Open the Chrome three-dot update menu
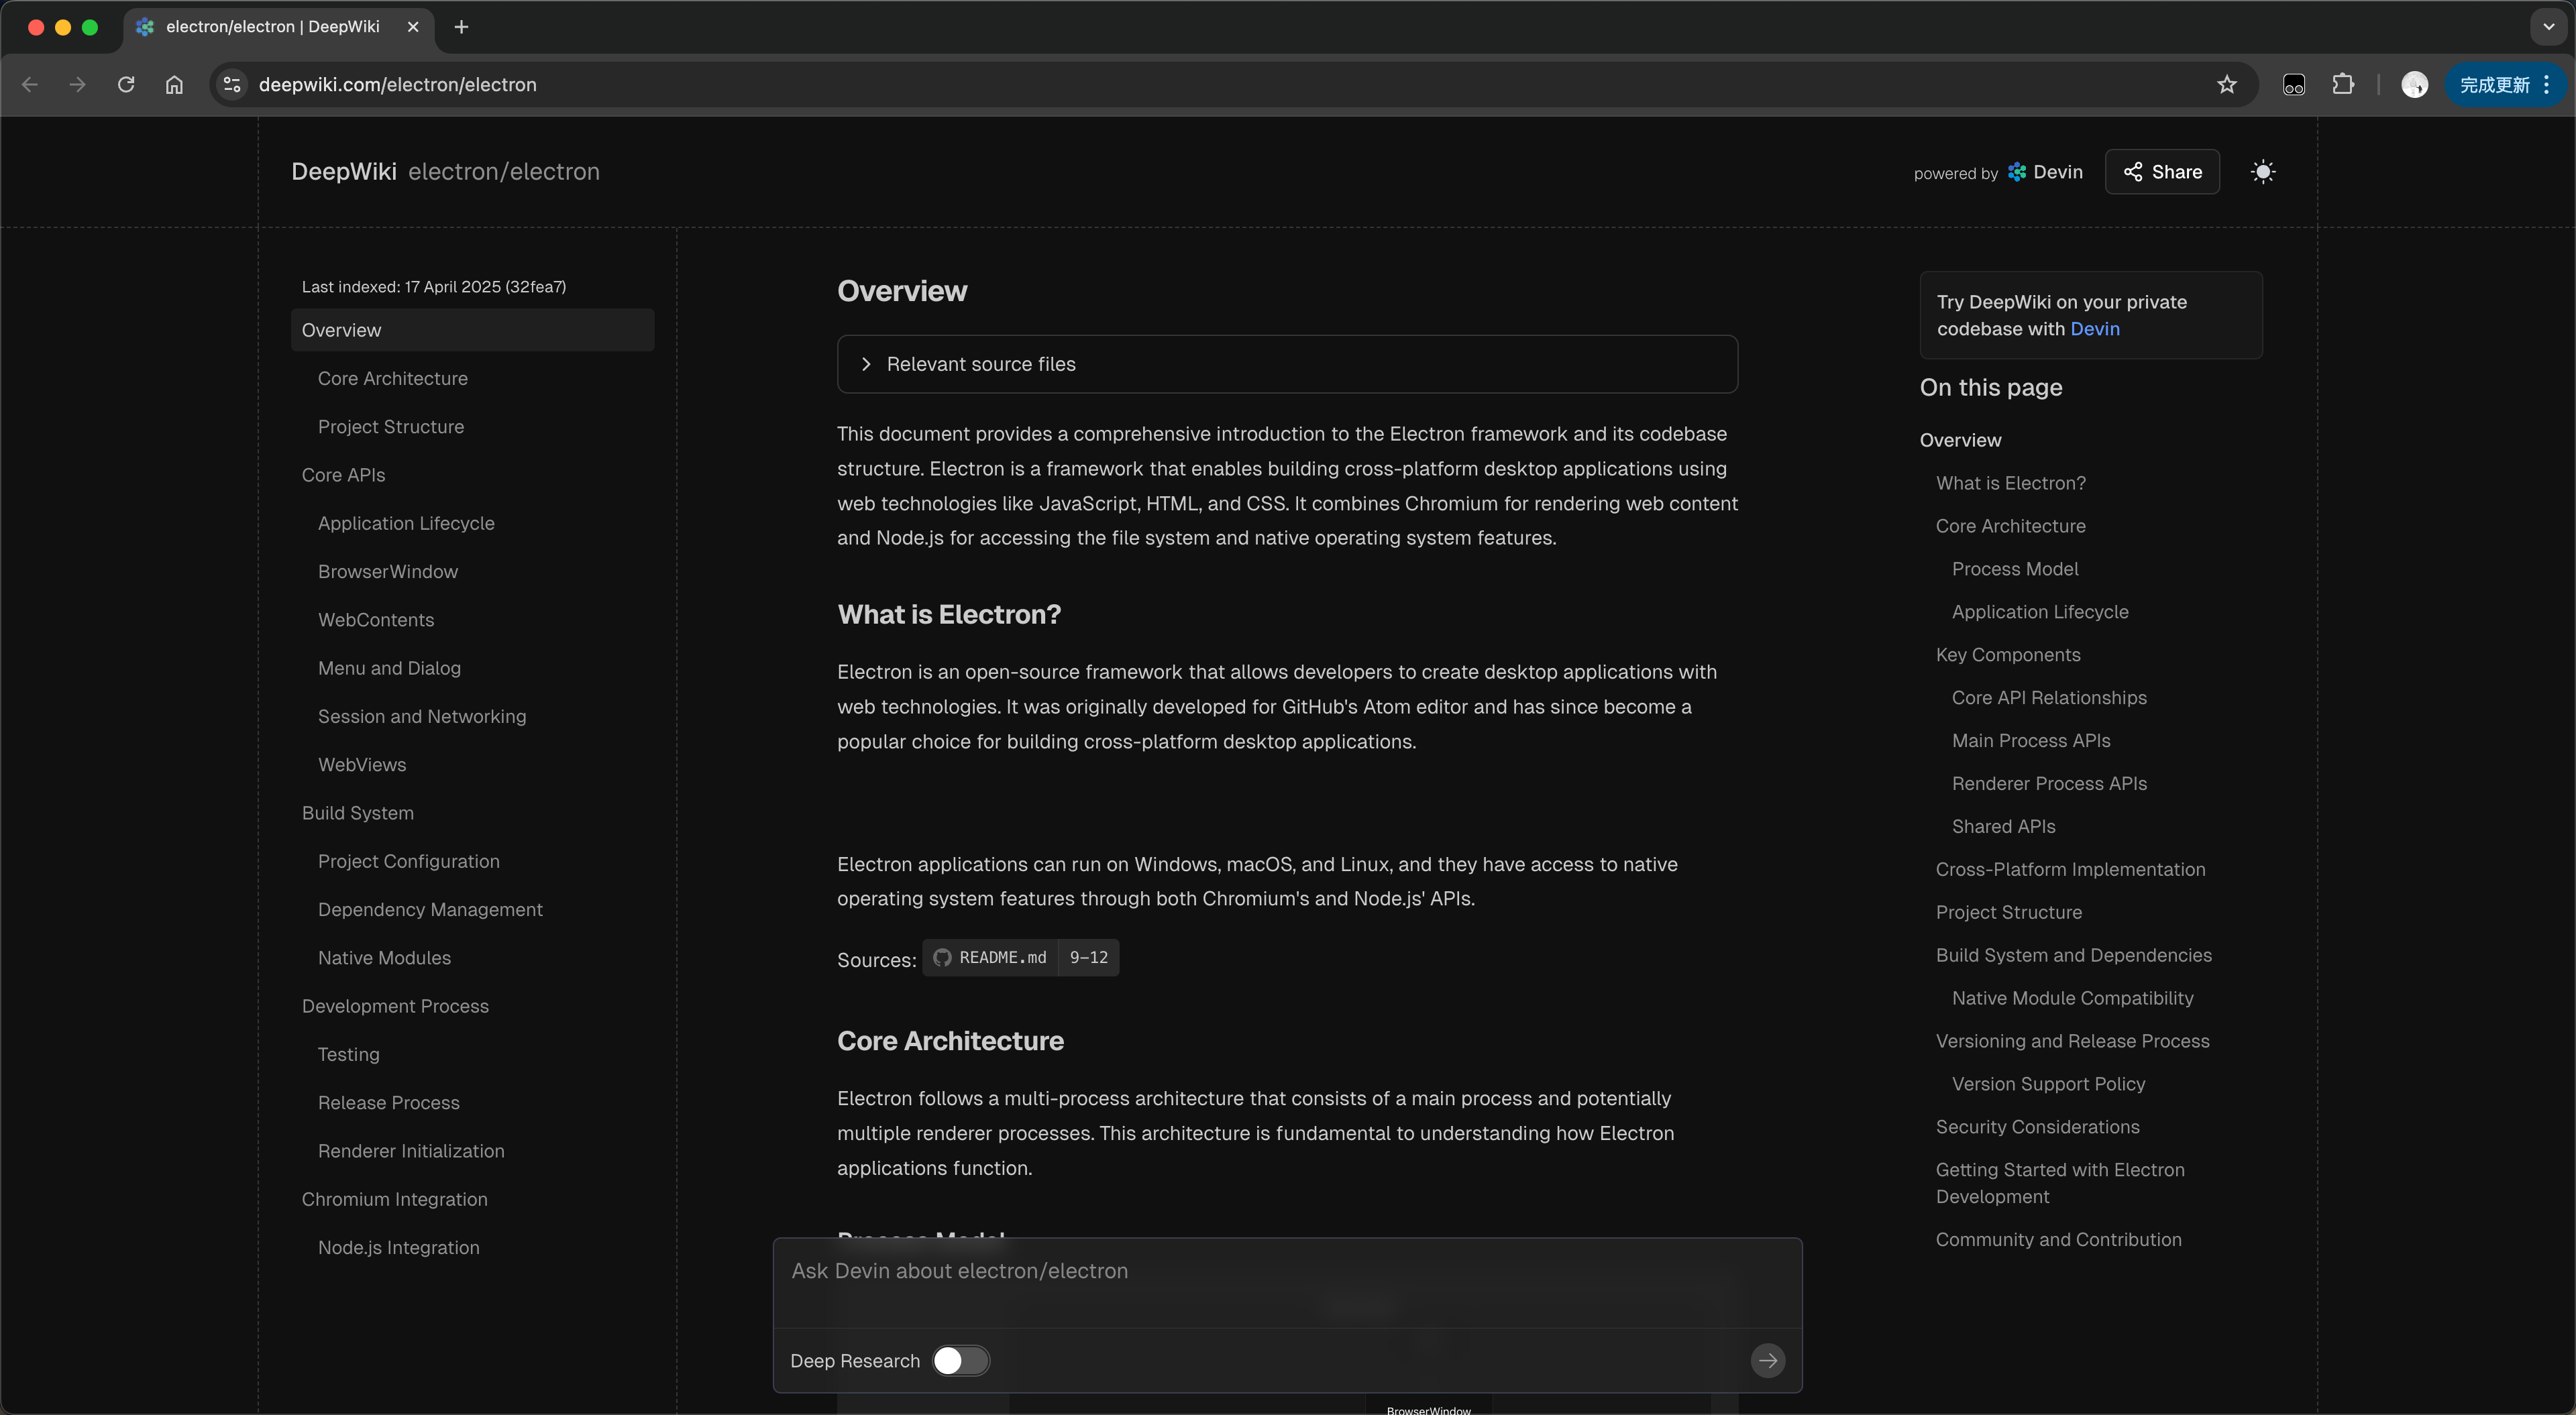Image resolution: width=2576 pixels, height=1415 pixels. pyautogui.click(x=2547, y=85)
